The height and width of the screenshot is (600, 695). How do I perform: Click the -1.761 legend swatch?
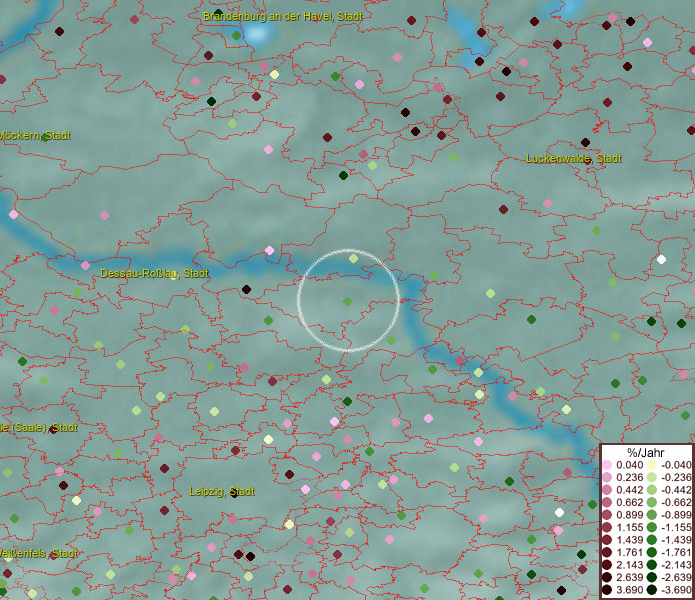652,553
